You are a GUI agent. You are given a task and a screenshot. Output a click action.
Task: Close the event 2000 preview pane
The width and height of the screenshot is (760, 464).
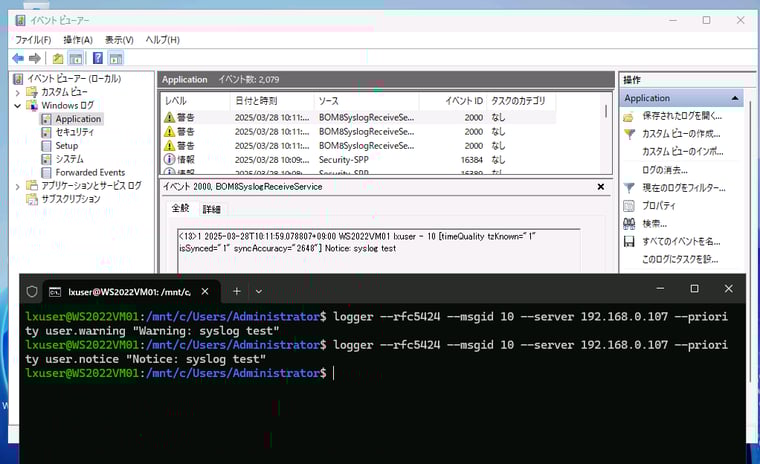pyautogui.click(x=601, y=187)
